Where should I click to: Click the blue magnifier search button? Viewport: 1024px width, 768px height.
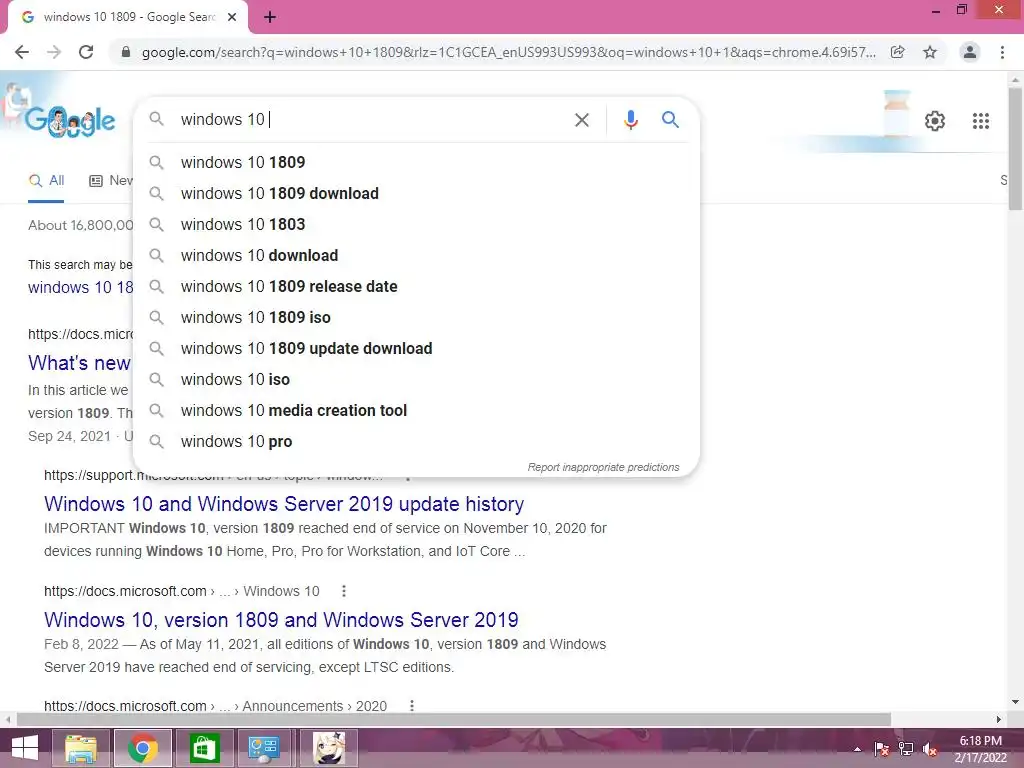point(670,120)
